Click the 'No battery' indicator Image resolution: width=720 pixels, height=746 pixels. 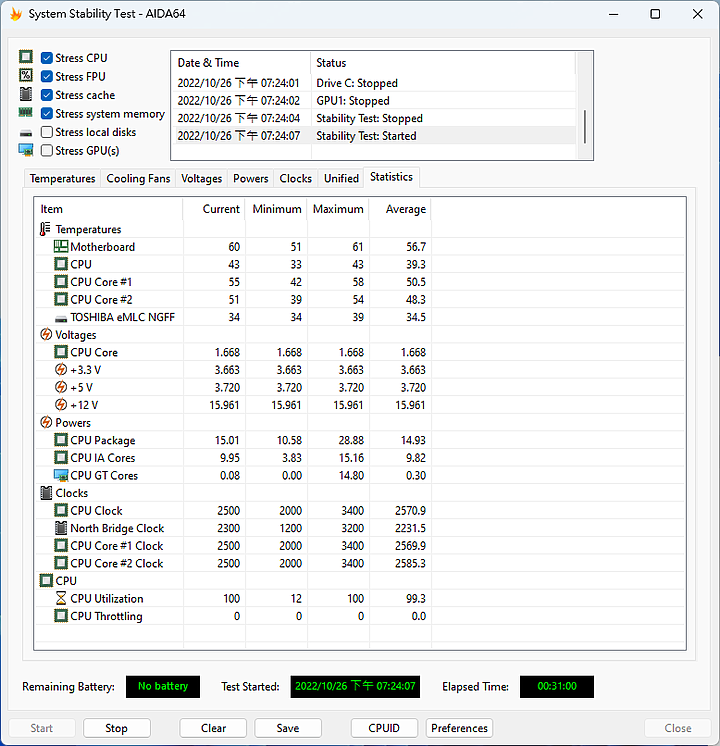pyautogui.click(x=163, y=687)
